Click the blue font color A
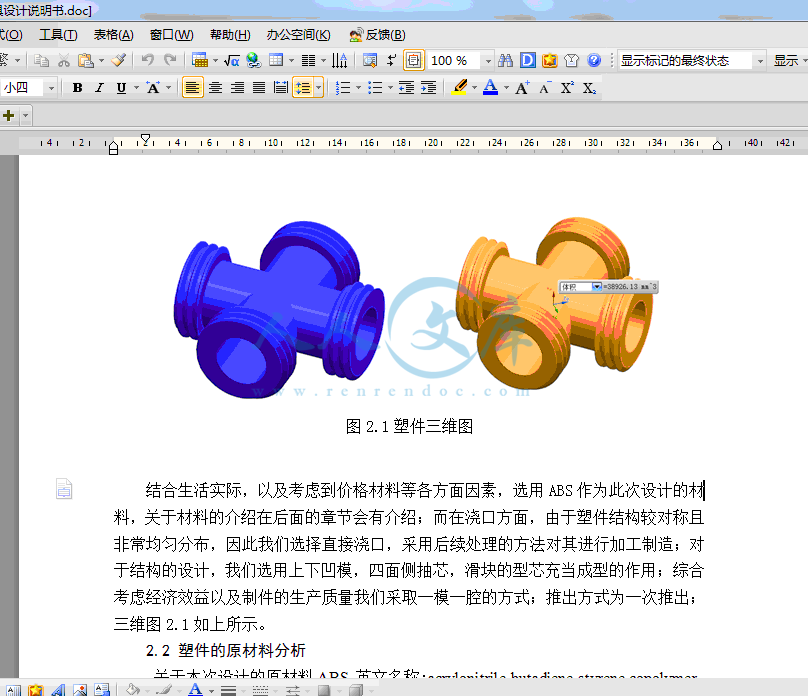This screenshot has width=808, height=696. (491, 88)
